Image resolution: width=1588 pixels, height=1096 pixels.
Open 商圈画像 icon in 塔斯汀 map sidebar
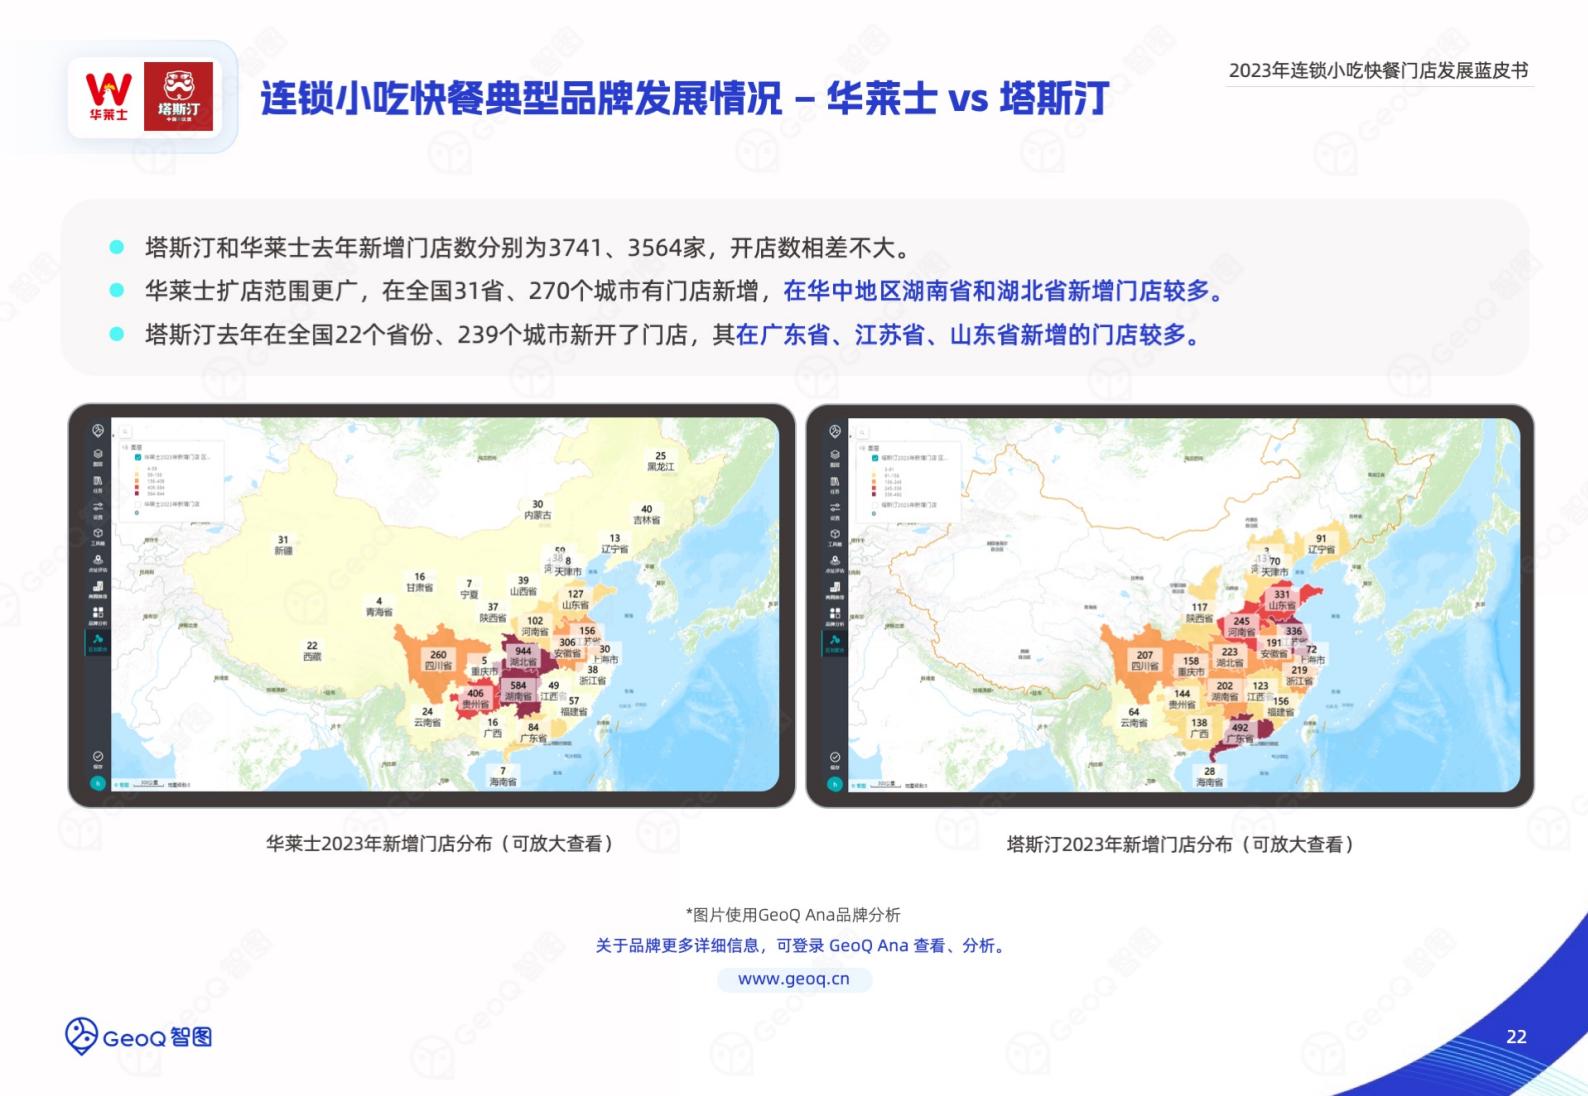[x=835, y=589]
